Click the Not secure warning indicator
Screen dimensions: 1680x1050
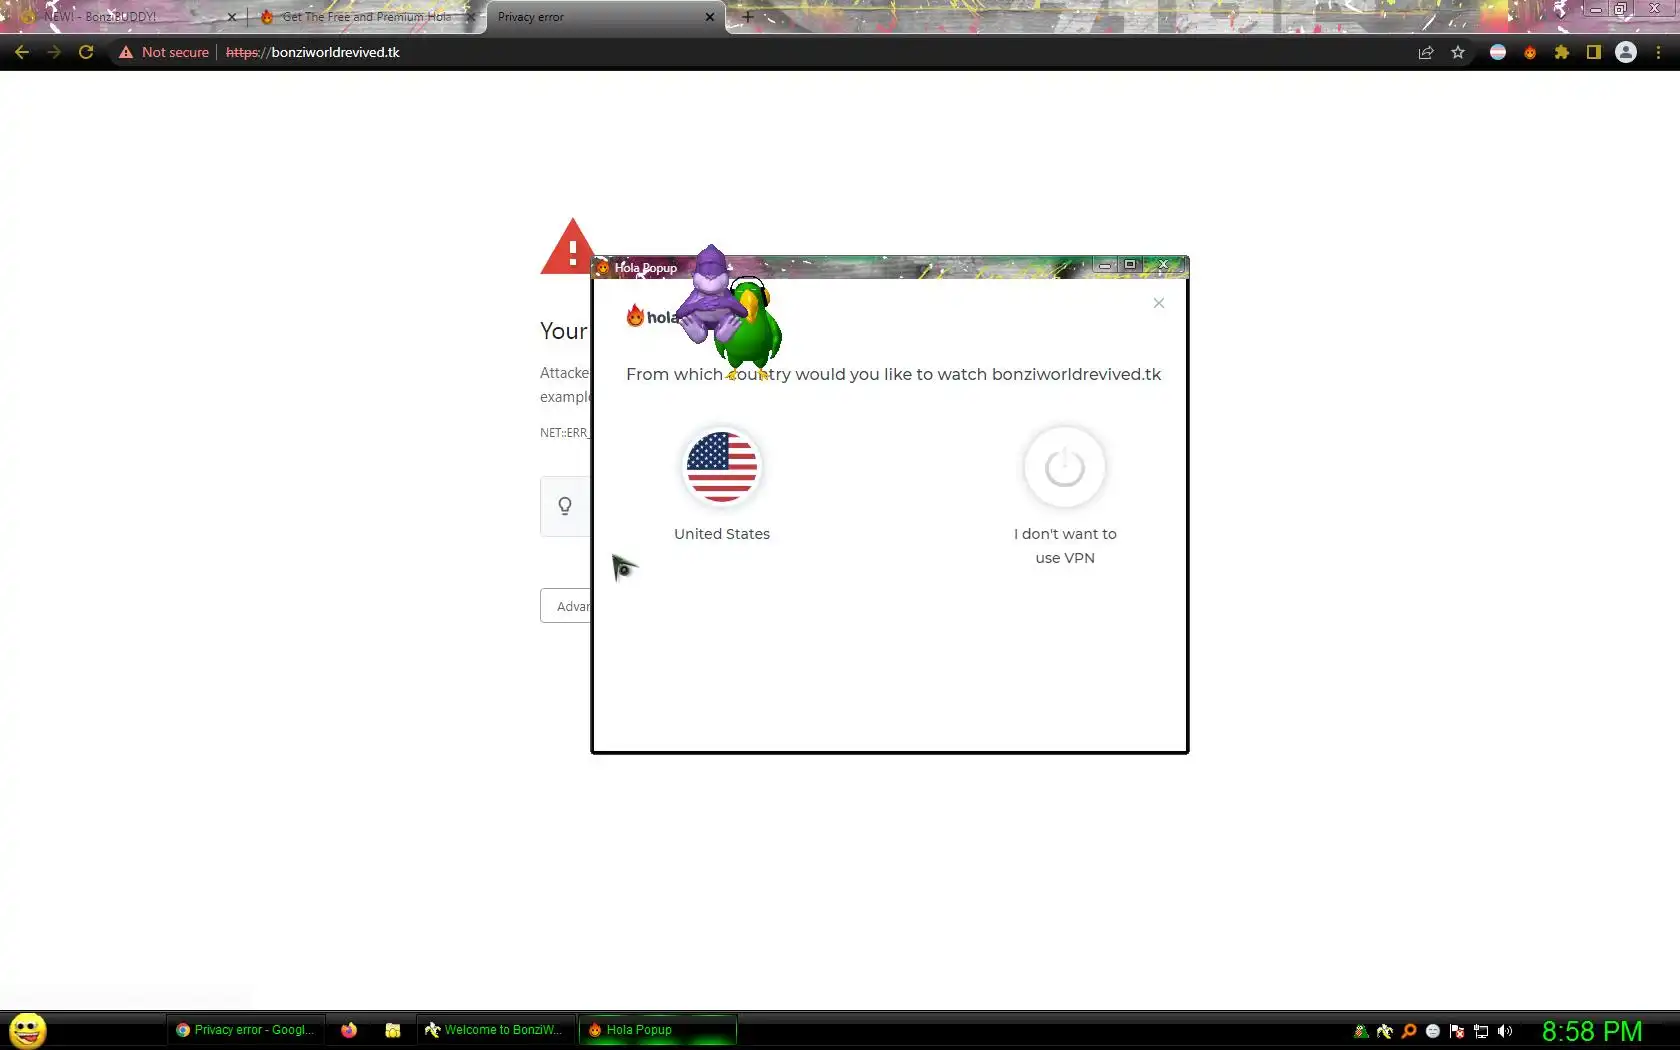pyautogui.click(x=164, y=52)
